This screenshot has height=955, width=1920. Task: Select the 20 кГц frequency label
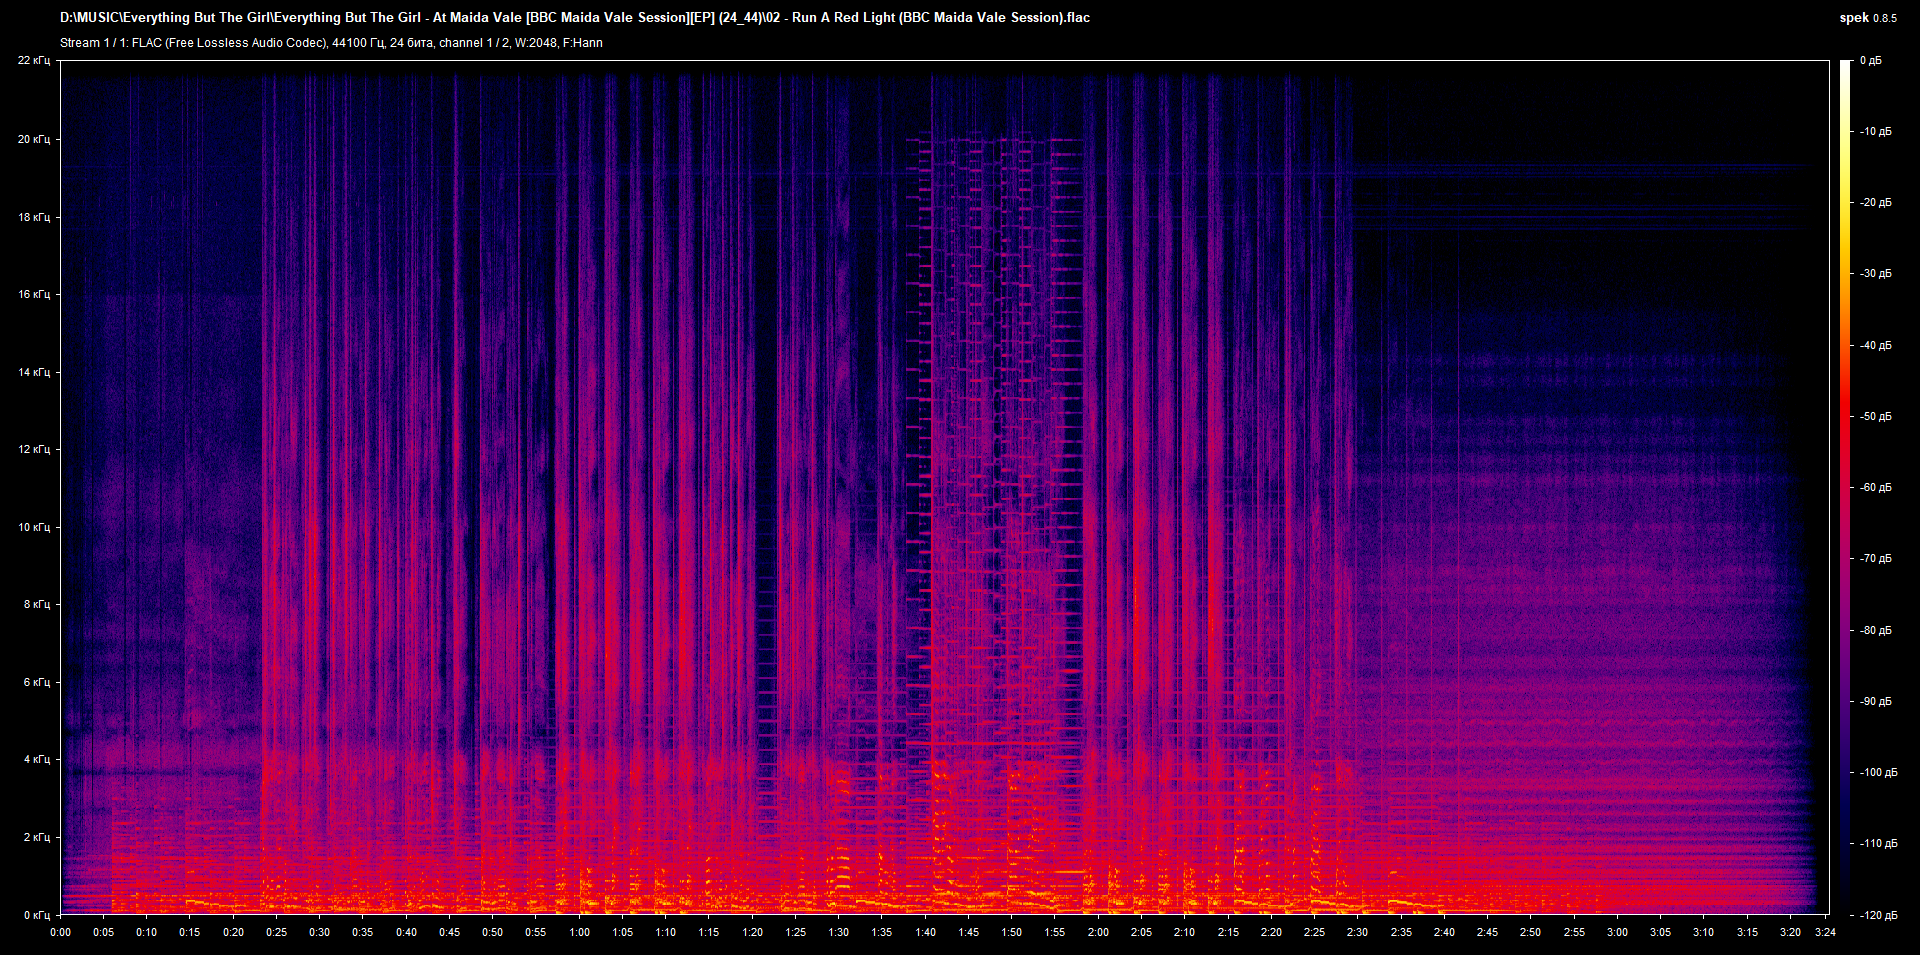click(33, 139)
